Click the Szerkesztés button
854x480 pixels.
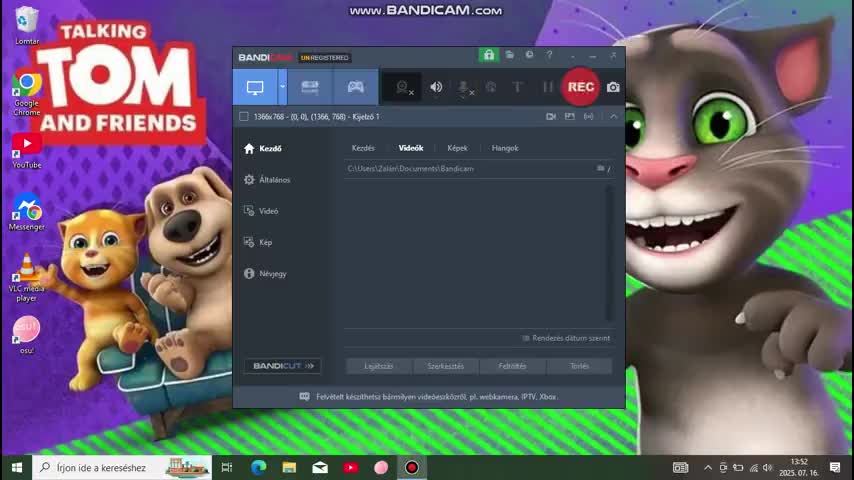pyautogui.click(x=446, y=366)
